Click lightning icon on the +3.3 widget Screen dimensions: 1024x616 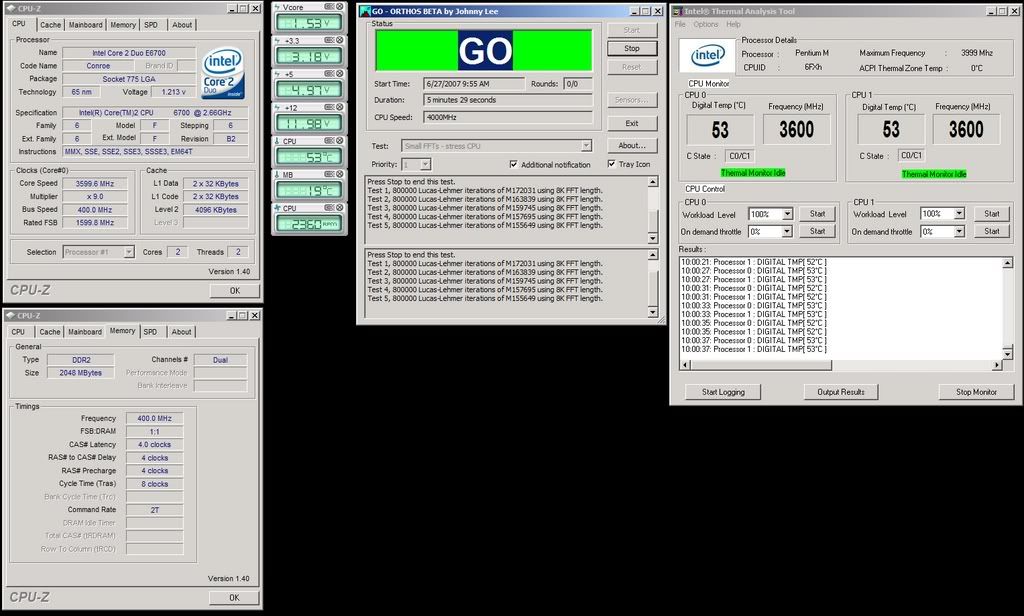tap(278, 41)
